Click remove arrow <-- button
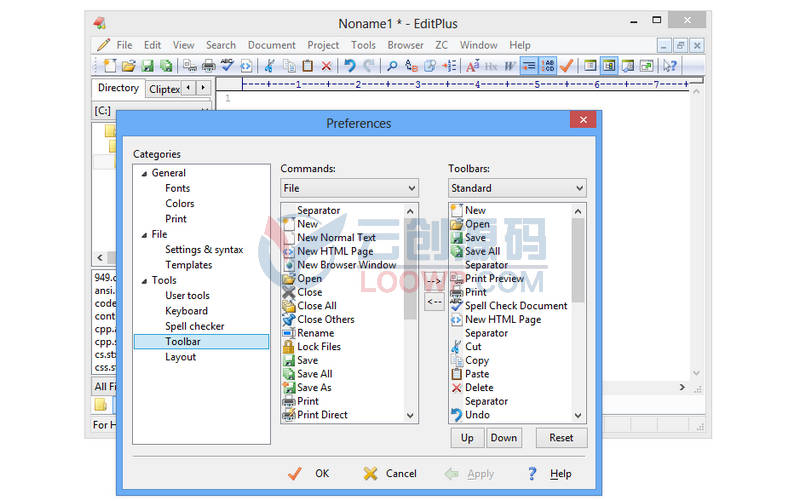This screenshot has width=800, height=501. point(434,302)
